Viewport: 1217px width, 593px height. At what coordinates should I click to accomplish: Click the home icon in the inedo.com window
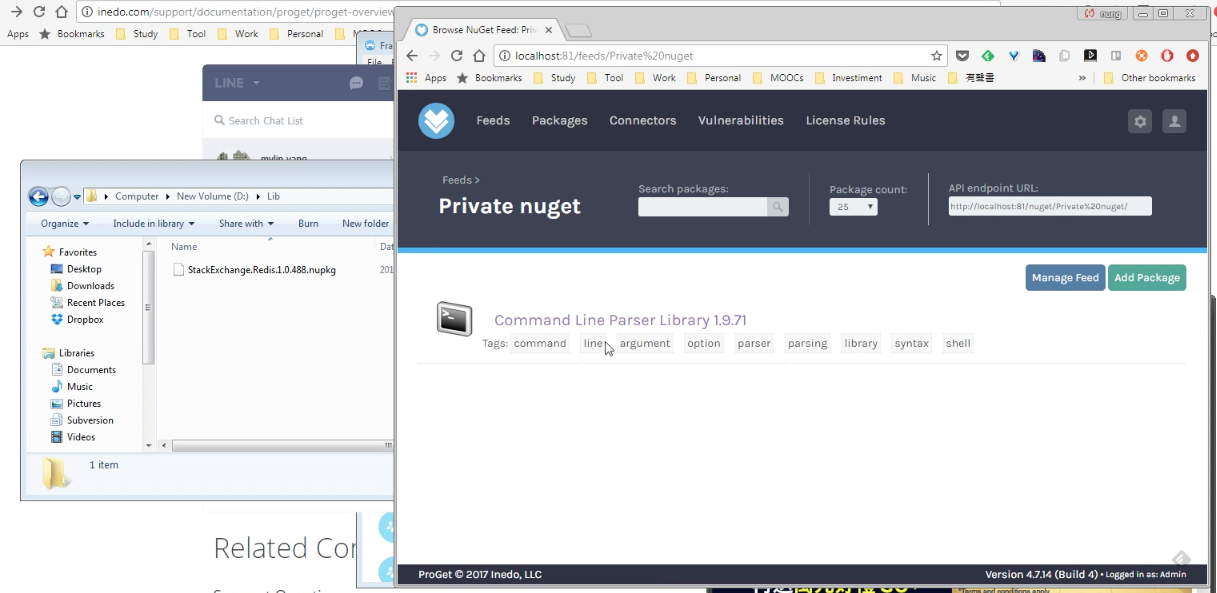pos(61,12)
